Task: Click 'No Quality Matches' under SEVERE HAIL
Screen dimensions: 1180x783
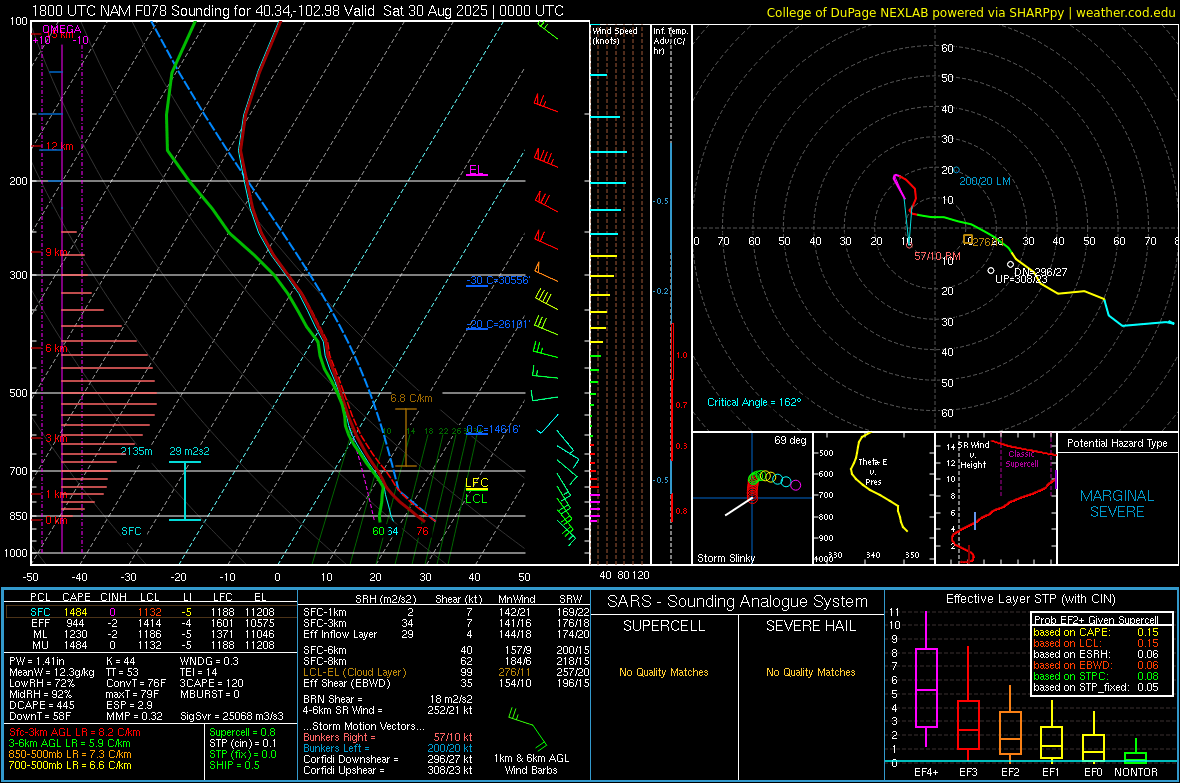Action: point(810,672)
